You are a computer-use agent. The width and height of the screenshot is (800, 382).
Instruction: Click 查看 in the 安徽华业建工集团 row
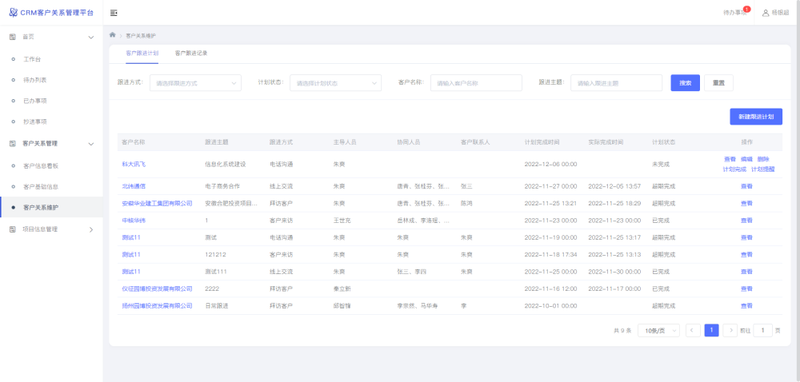pos(746,203)
